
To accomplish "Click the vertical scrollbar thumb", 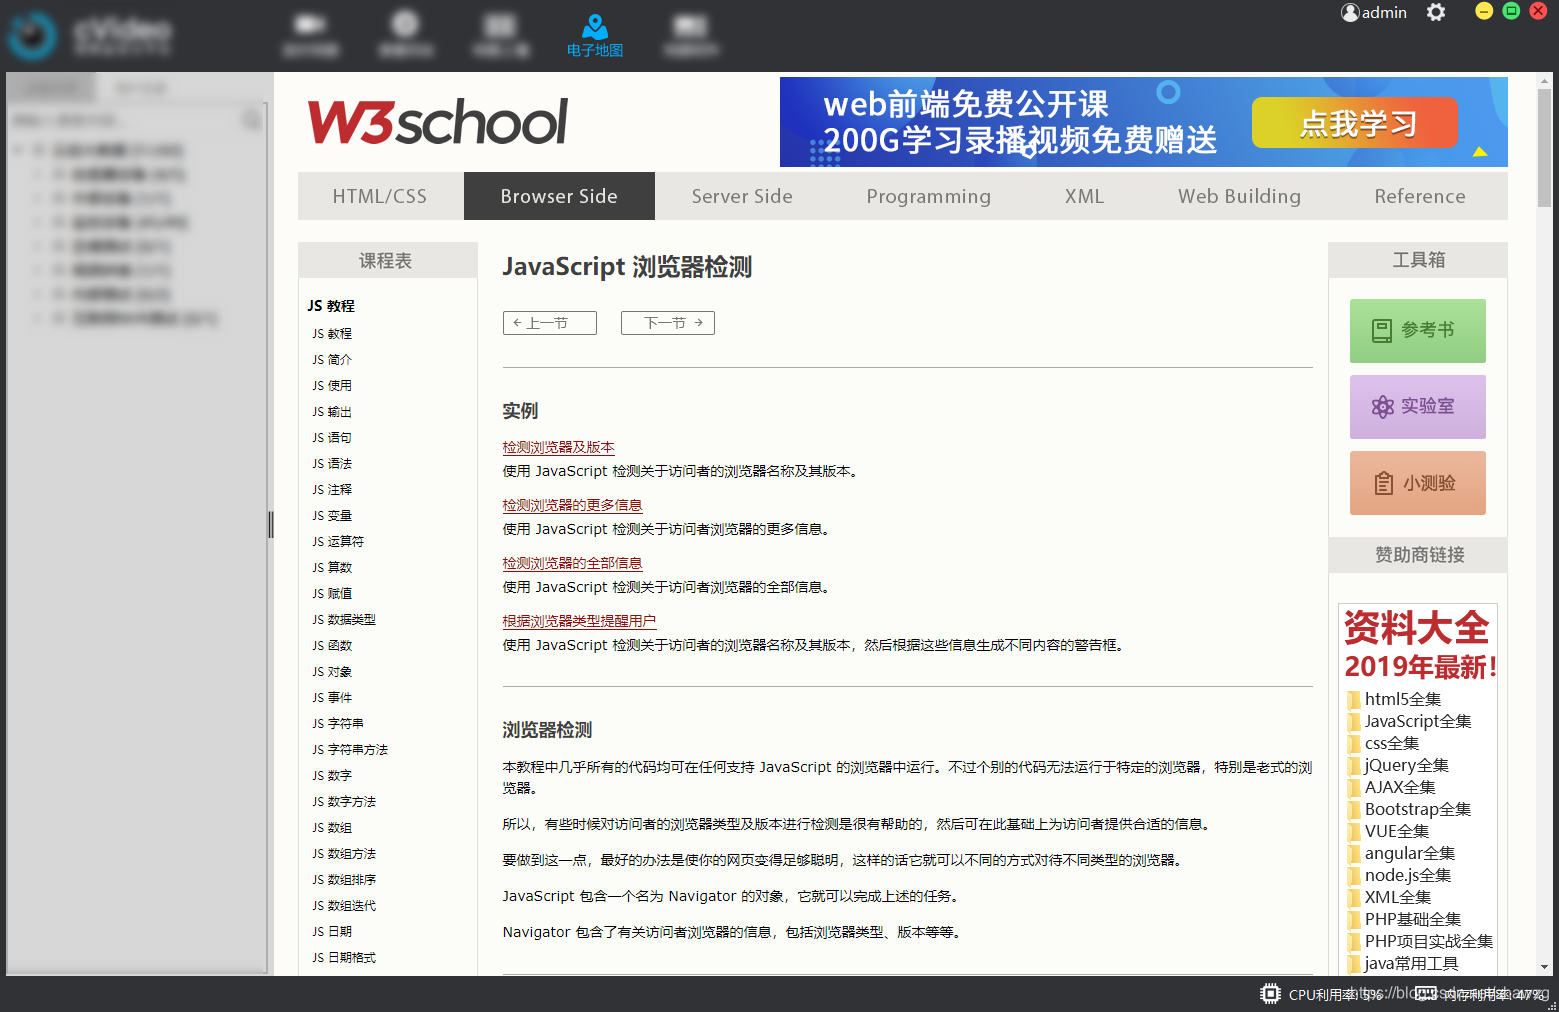I will (1545, 148).
